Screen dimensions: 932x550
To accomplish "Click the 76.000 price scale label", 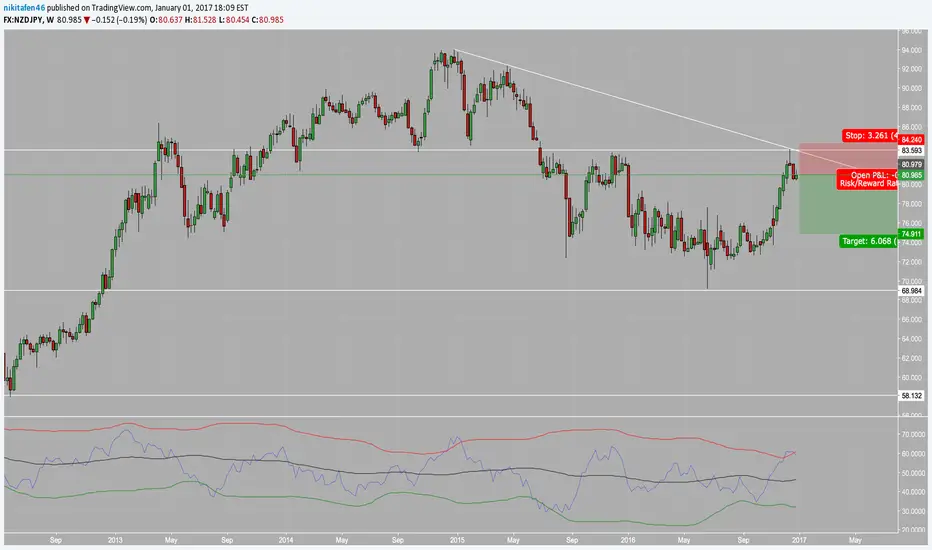I will click(911, 224).
